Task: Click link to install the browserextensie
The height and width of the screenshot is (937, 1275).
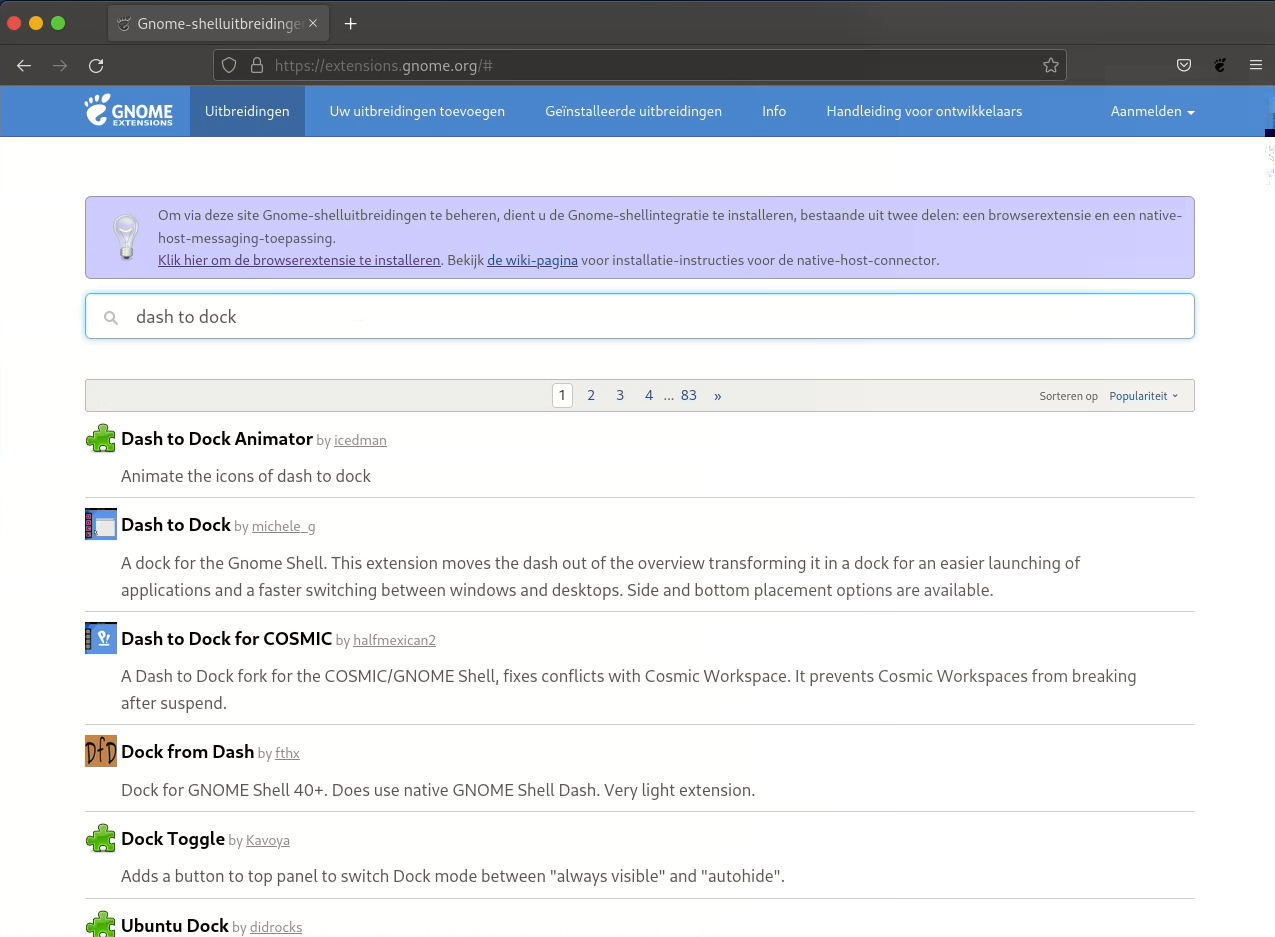Action: click(299, 260)
